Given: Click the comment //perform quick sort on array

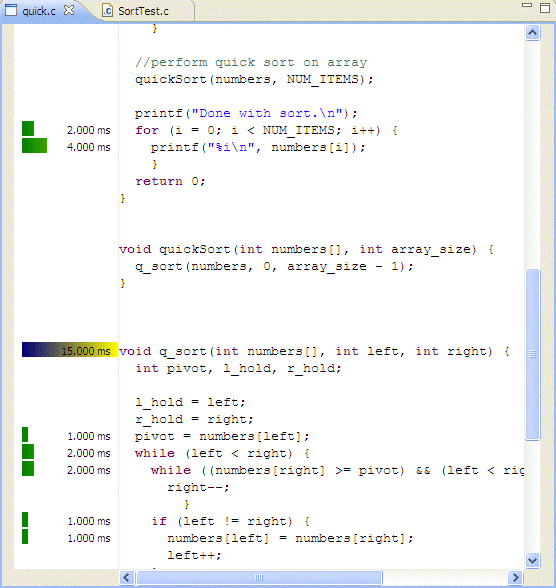Looking at the screenshot, I should pyautogui.click(x=251, y=62).
